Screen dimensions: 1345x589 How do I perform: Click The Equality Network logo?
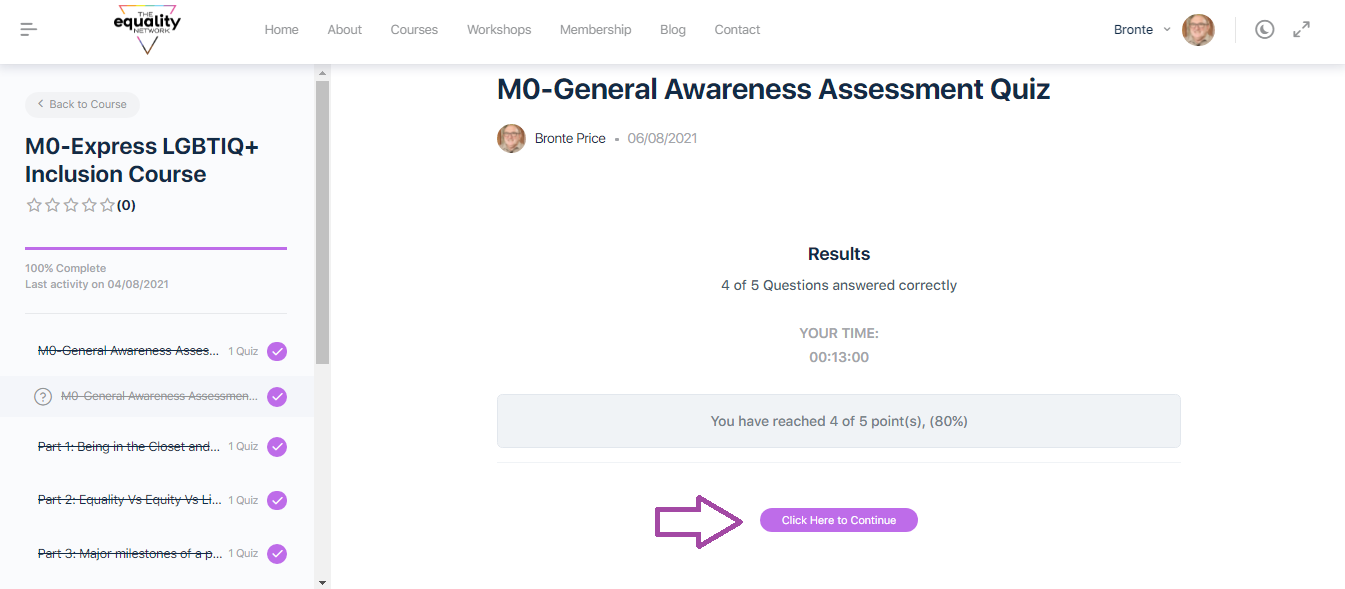pos(148,29)
